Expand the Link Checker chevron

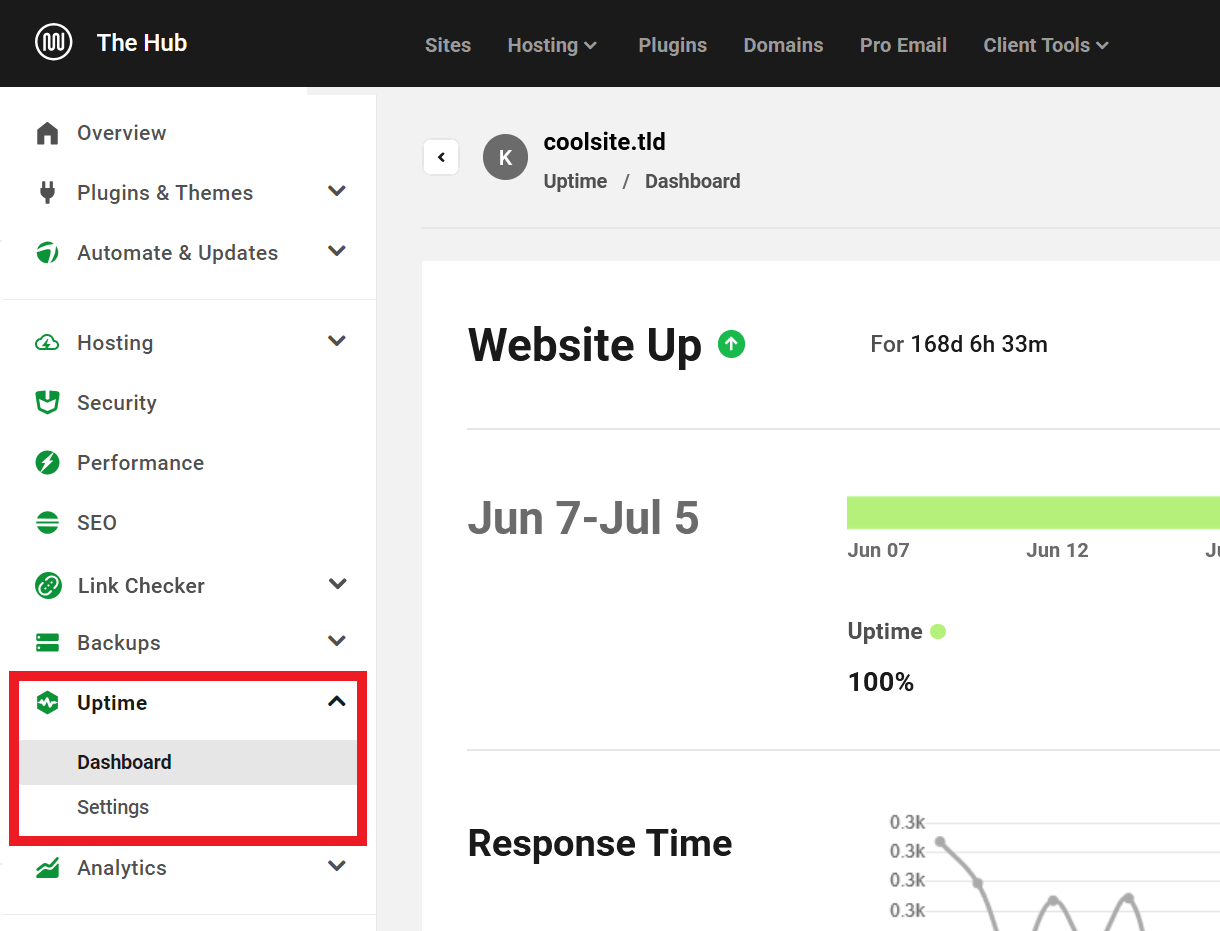(338, 584)
